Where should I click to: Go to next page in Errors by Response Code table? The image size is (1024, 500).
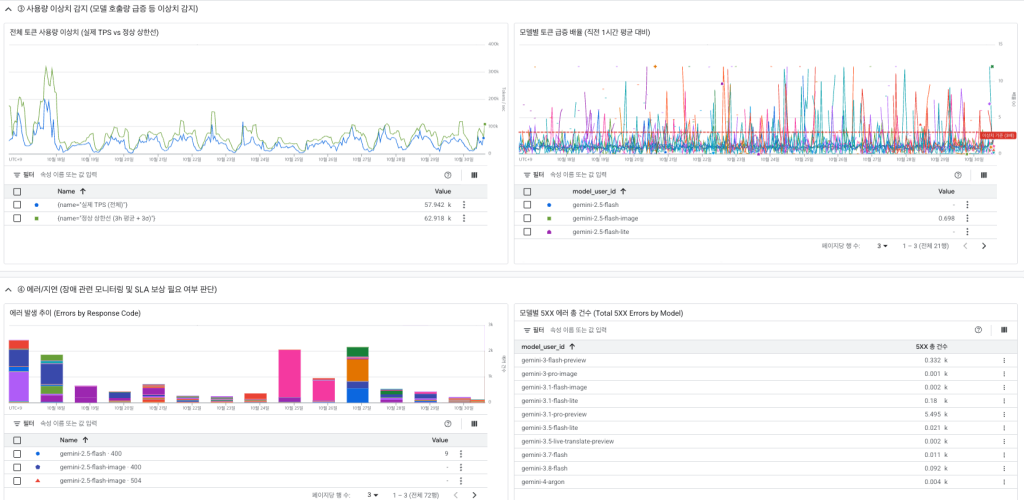[x=474, y=495]
